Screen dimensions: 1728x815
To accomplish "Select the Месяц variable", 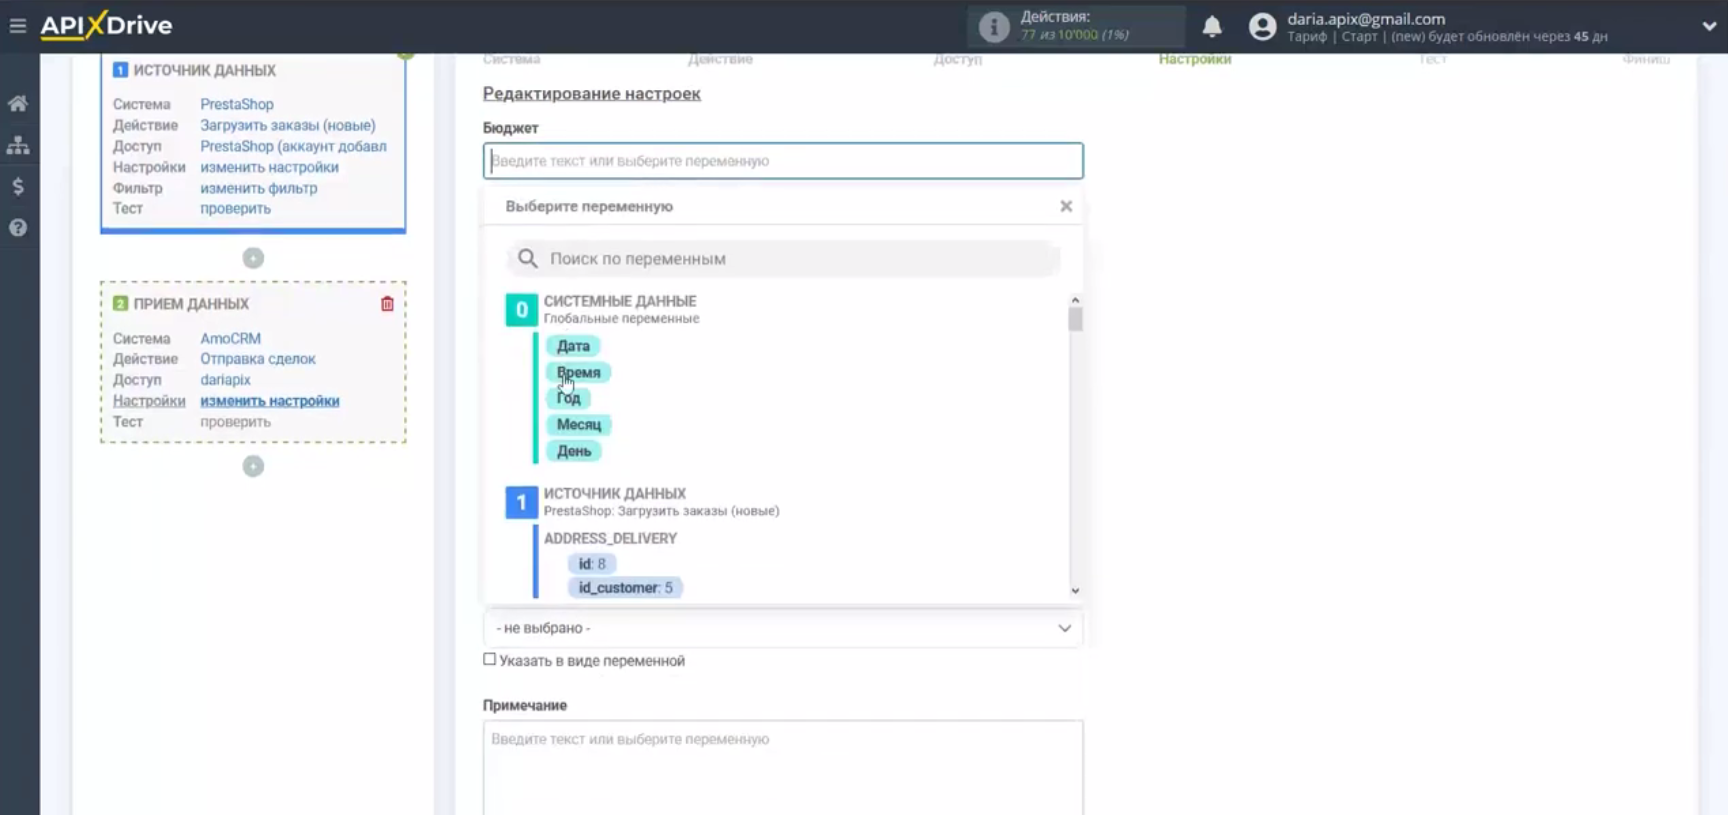I will pos(579,425).
